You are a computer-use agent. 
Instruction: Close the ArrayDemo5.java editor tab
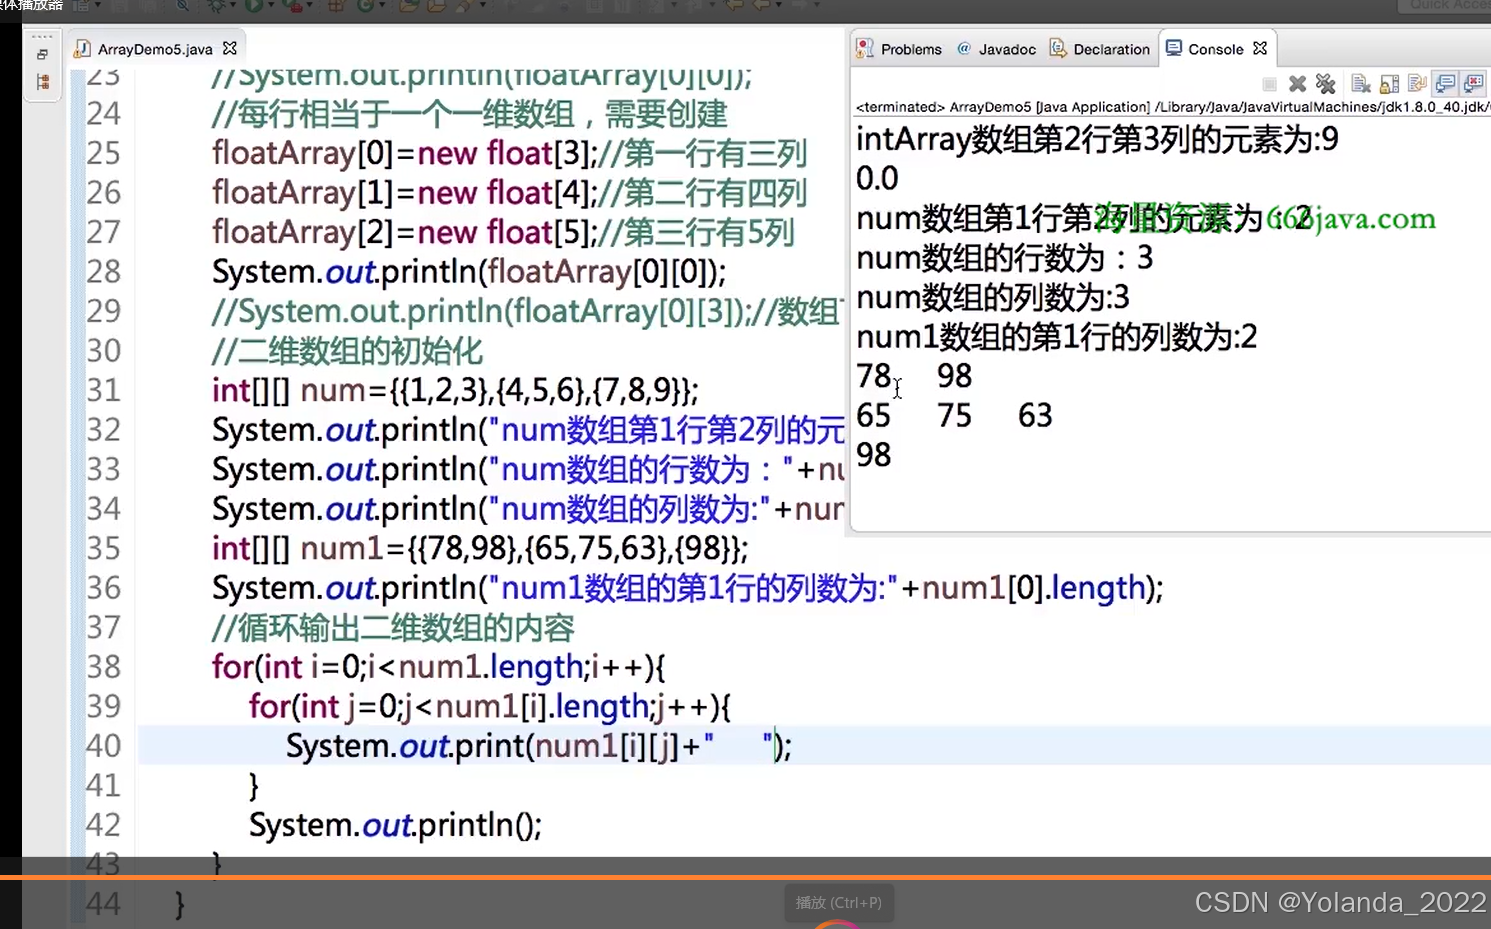tap(230, 48)
